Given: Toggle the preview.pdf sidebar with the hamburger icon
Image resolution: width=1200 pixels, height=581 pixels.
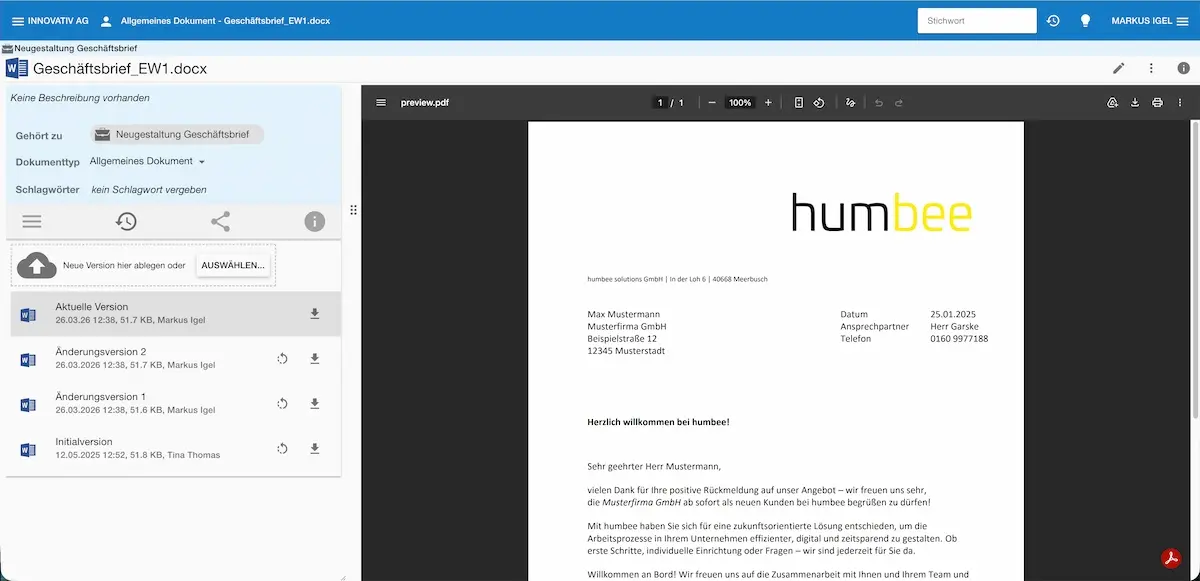Looking at the screenshot, I should click(381, 102).
